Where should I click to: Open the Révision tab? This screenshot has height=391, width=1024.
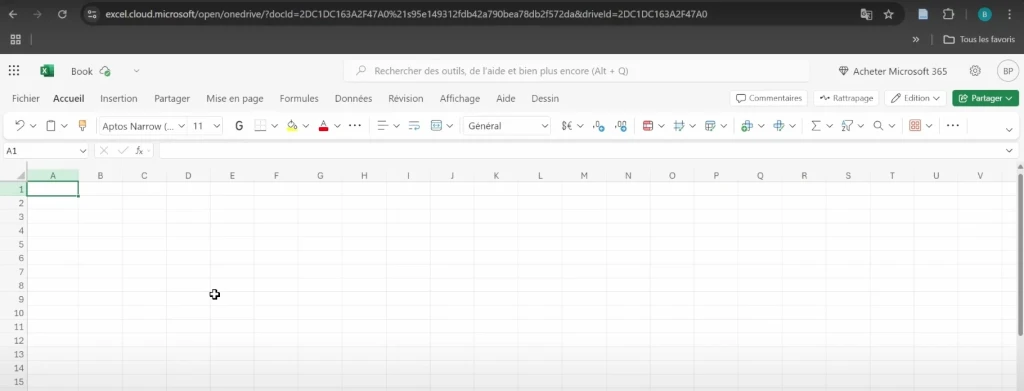[x=406, y=99]
